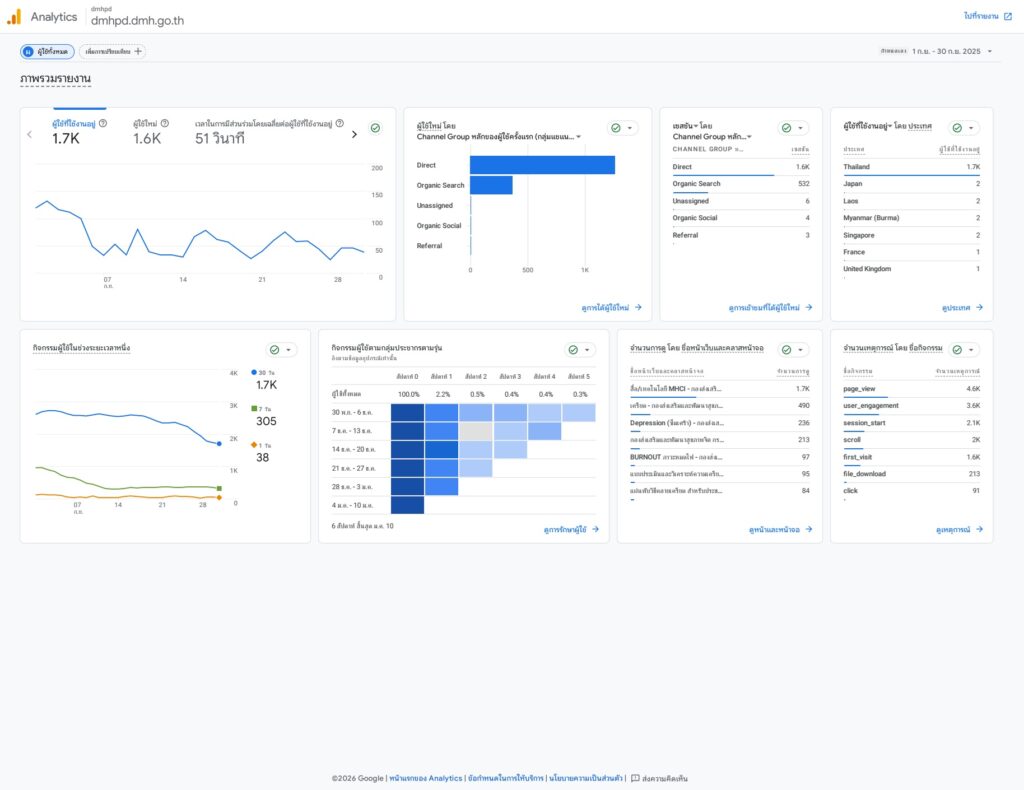Show previous metrics with the left chevron arrow

(x=29, y=134)
